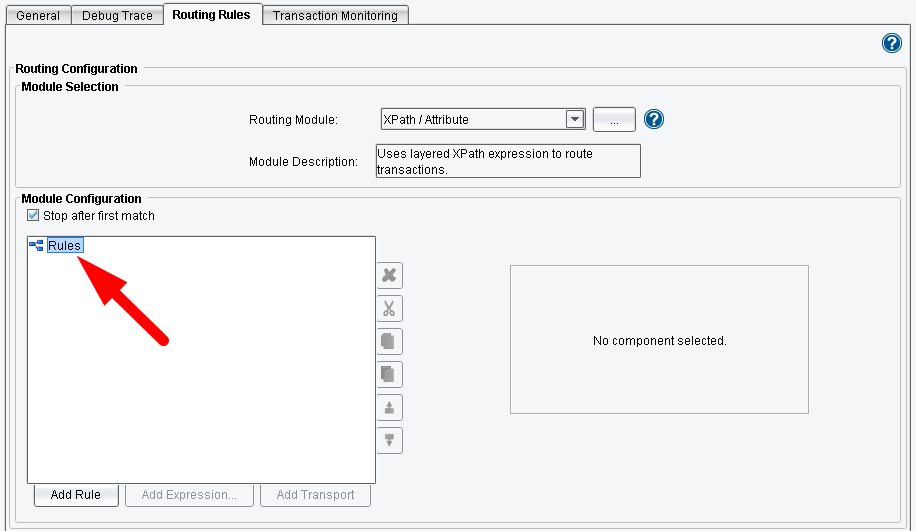Open the Routing Module dropdown arrow

[x=575, y=119]
